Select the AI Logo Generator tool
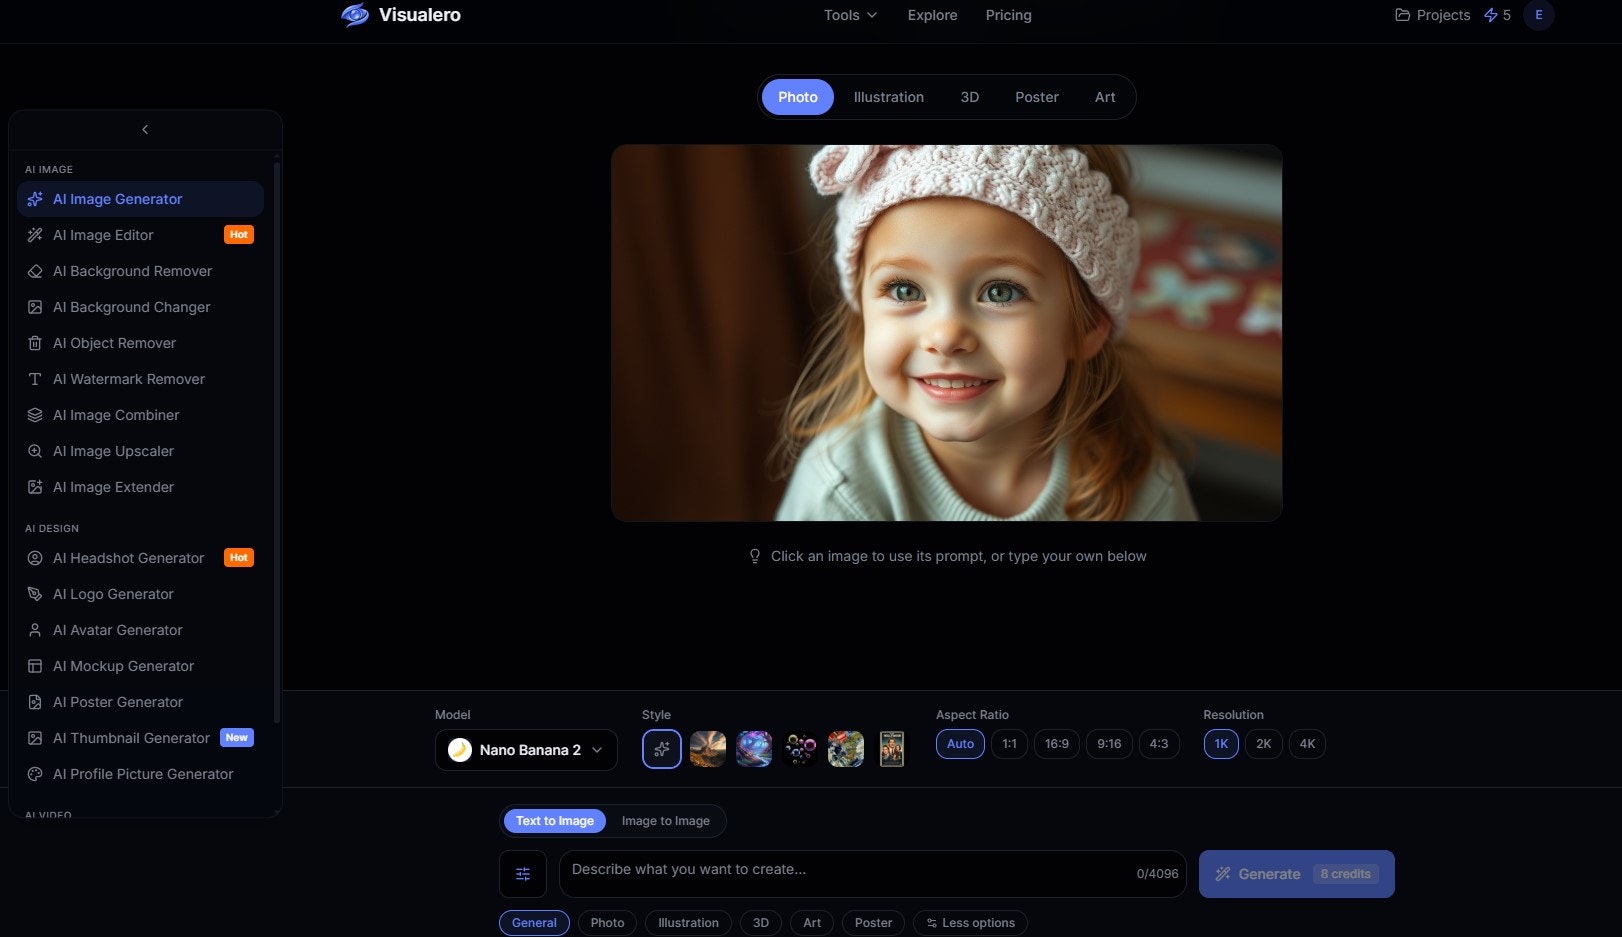The height and width of the screenshot is (937, 1622). click(113, 594)
